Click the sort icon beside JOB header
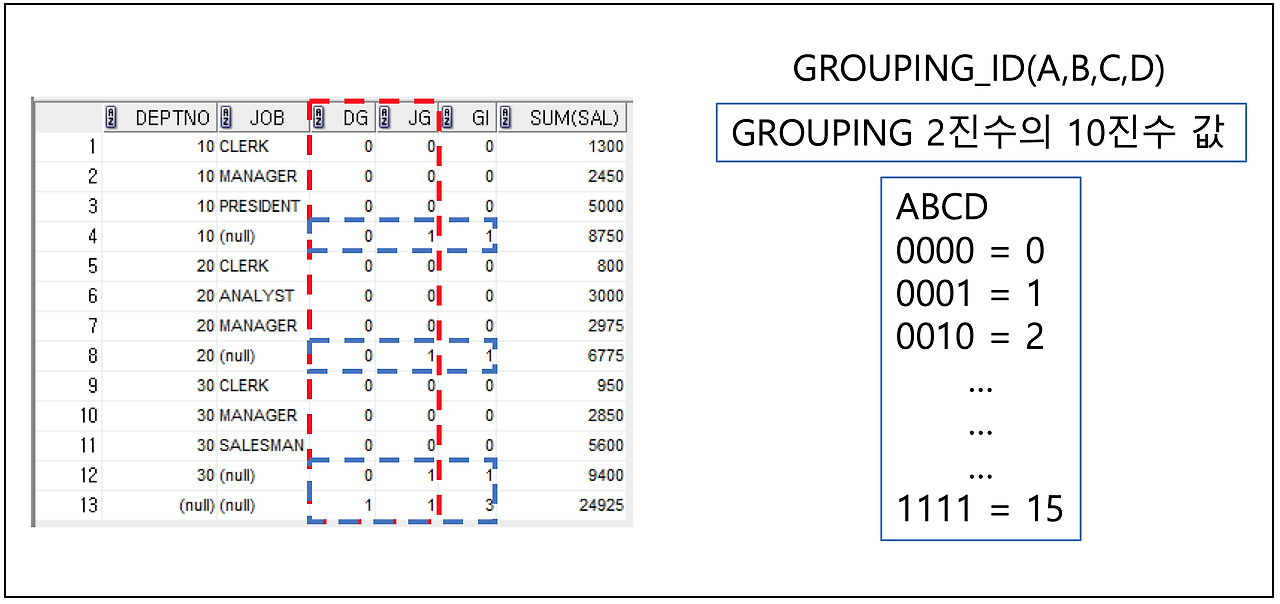Viewport: 1280px width, 604px height. [x=227, y=117]
